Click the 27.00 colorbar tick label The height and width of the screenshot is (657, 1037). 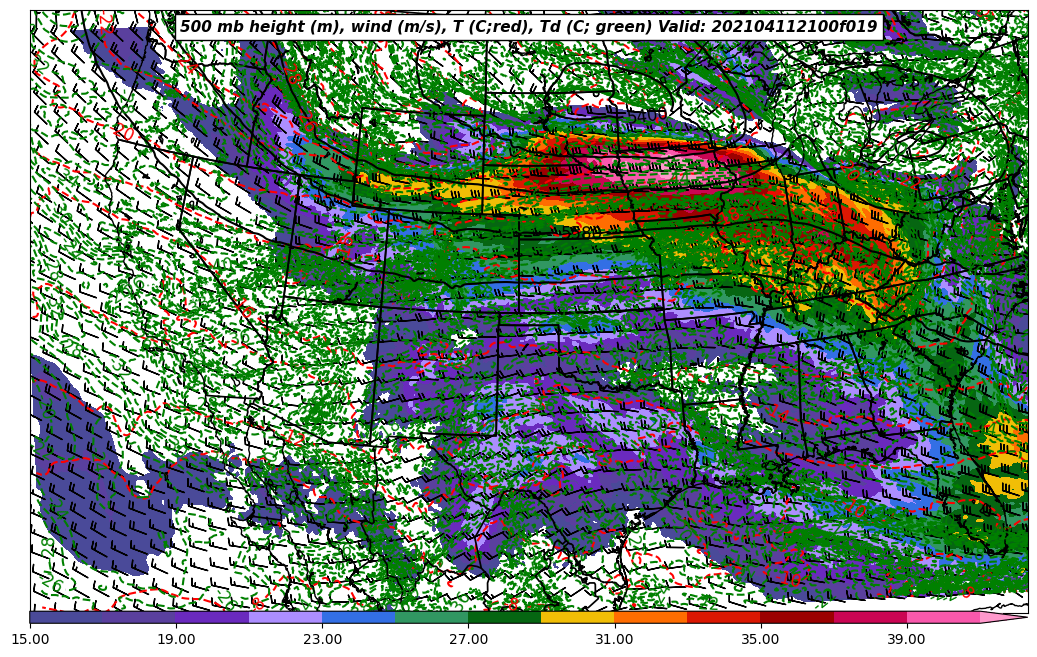tap(468, 637)
